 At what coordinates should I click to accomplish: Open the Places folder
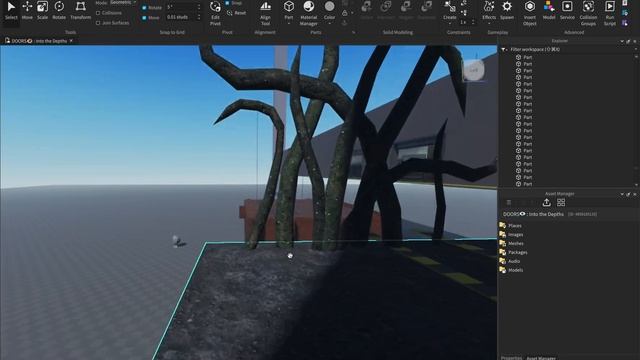click(x=511, y=226)
